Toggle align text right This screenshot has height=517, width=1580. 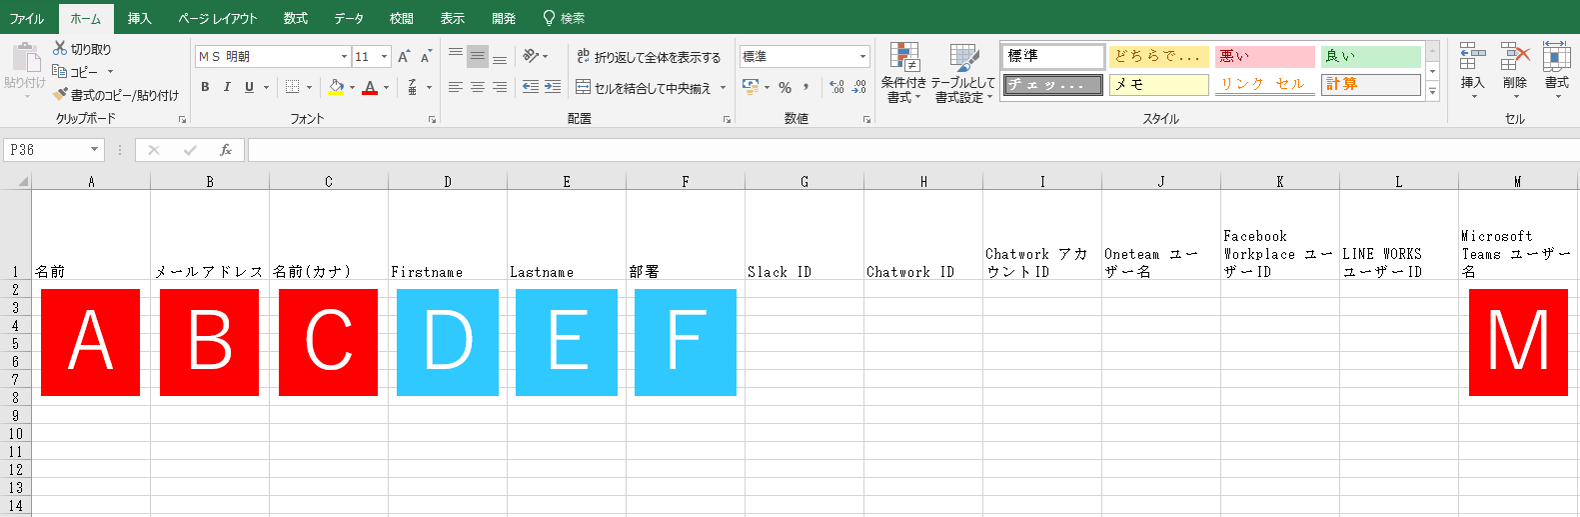[500, 87]
